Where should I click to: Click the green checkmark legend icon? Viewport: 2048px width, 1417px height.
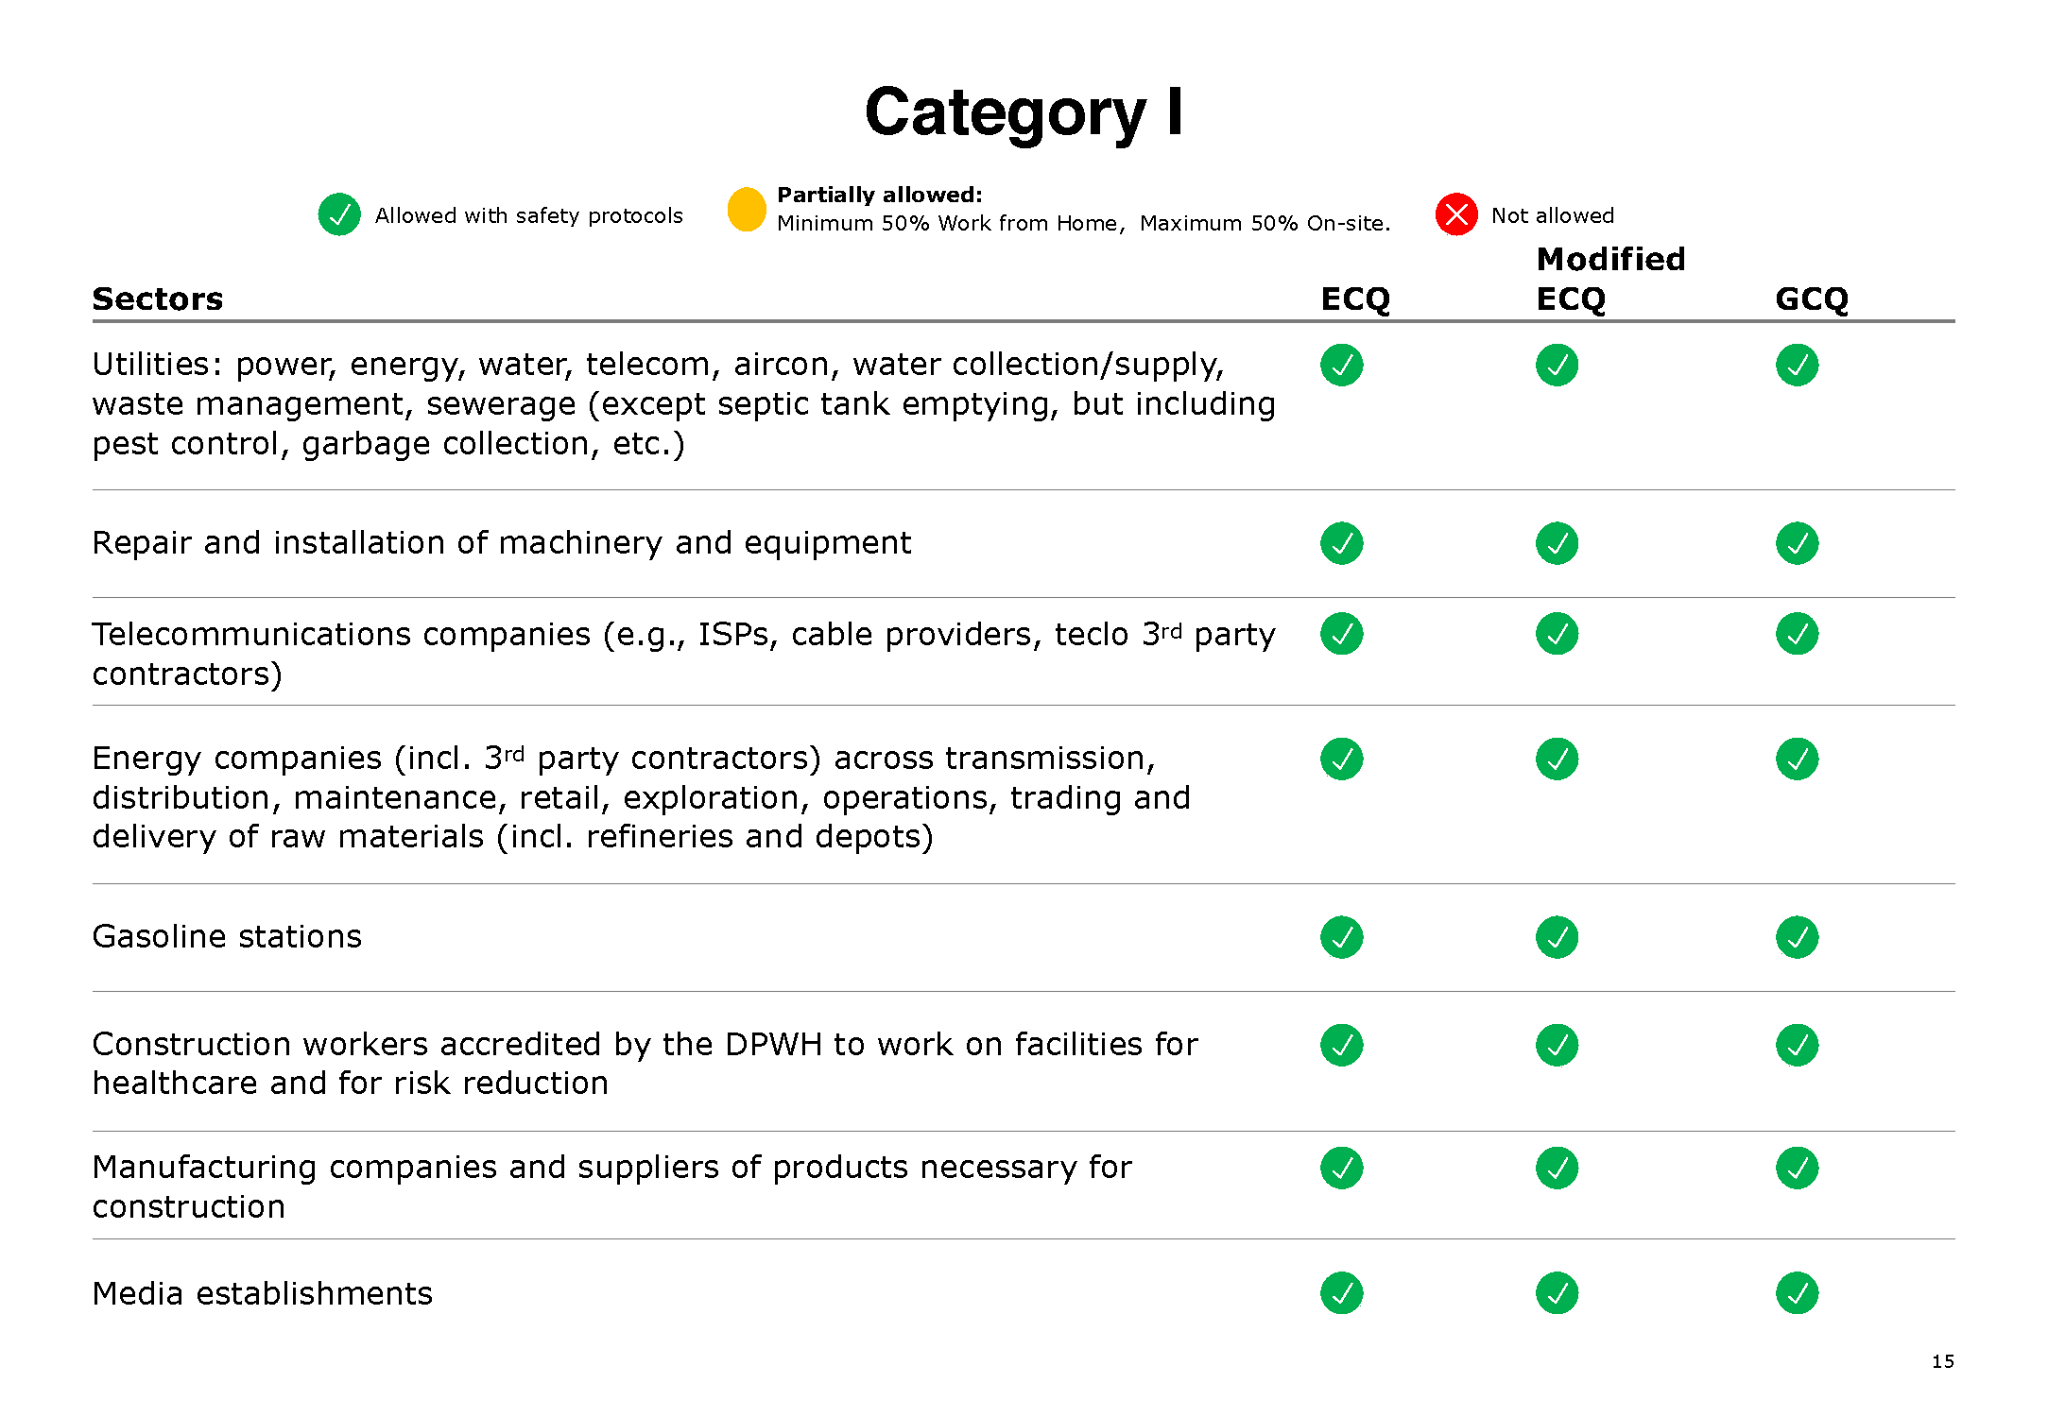click(x=339, y=214)
